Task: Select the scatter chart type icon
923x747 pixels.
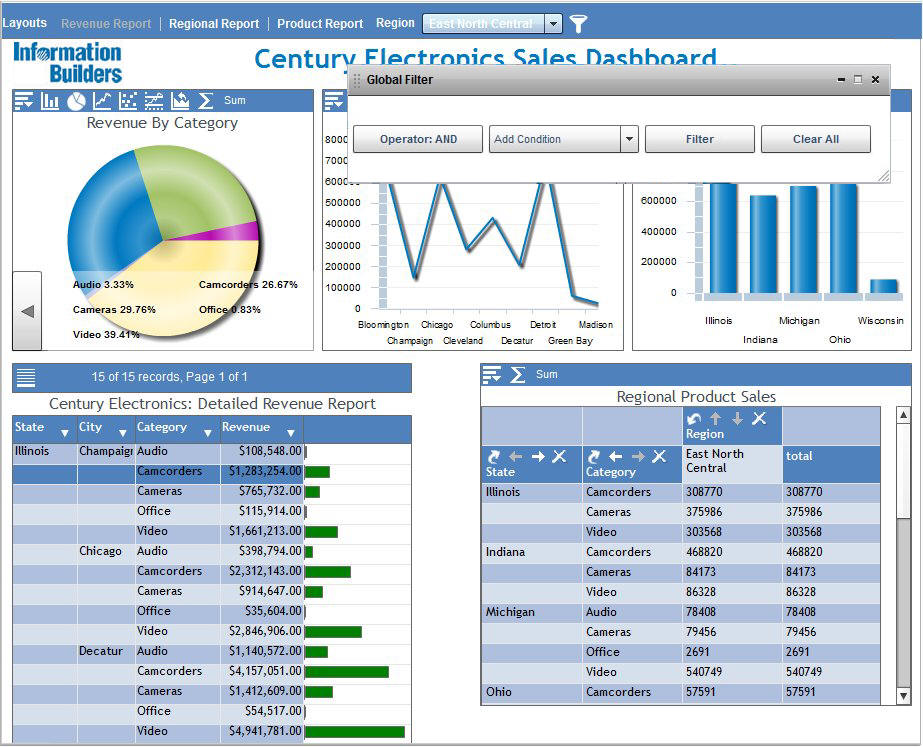Action: tap(128, 101)
